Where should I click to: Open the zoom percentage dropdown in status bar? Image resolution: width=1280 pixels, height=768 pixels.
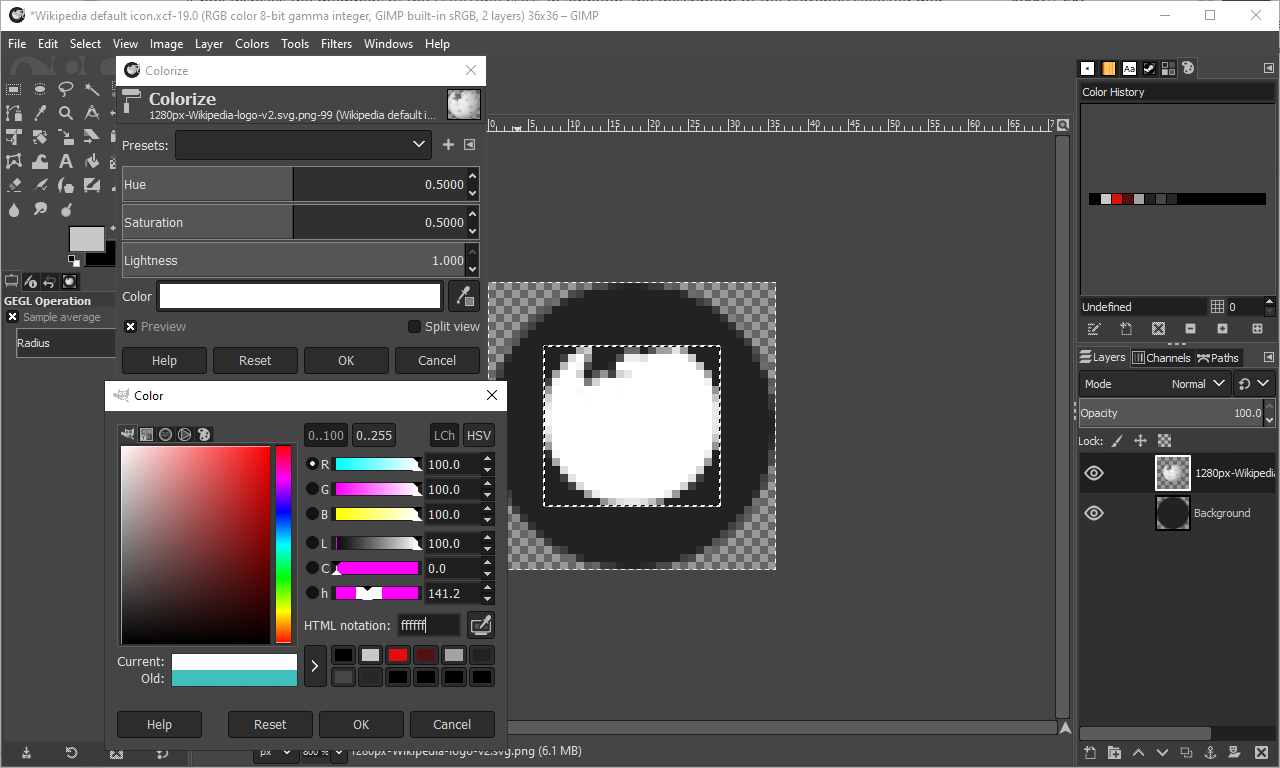tap(341, 751)
